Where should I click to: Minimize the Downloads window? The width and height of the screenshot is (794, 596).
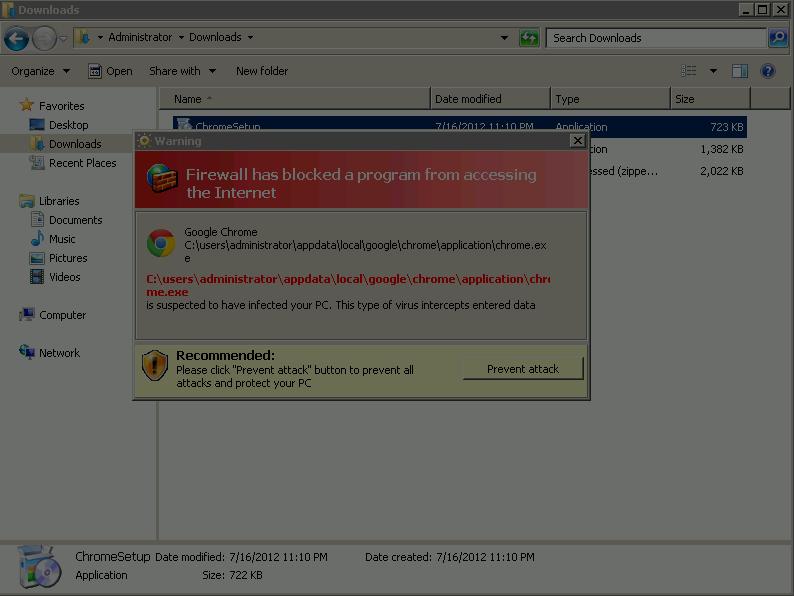tap(745, 9)
